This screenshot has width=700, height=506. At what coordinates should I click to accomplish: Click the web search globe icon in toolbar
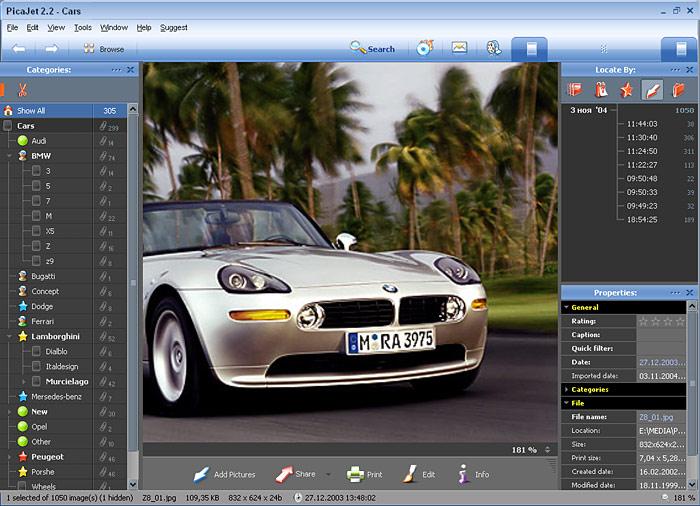tap(493, 48)
